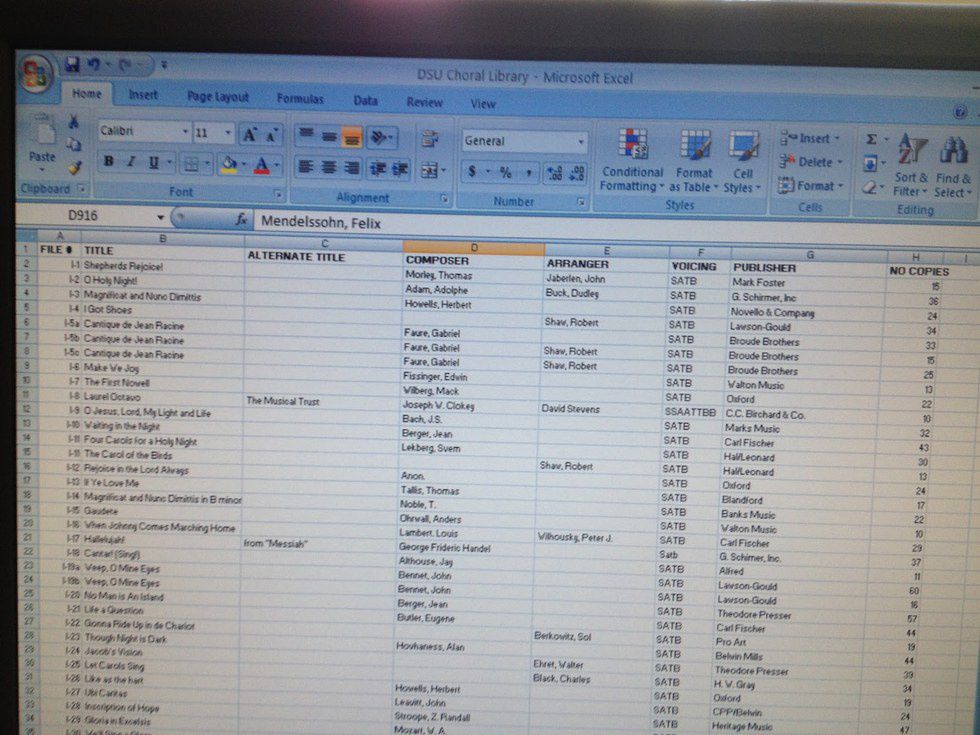Viewport: 980px width, 735px height.
Task: Select the Increase Font Size icon
Action: click(248, 136)
